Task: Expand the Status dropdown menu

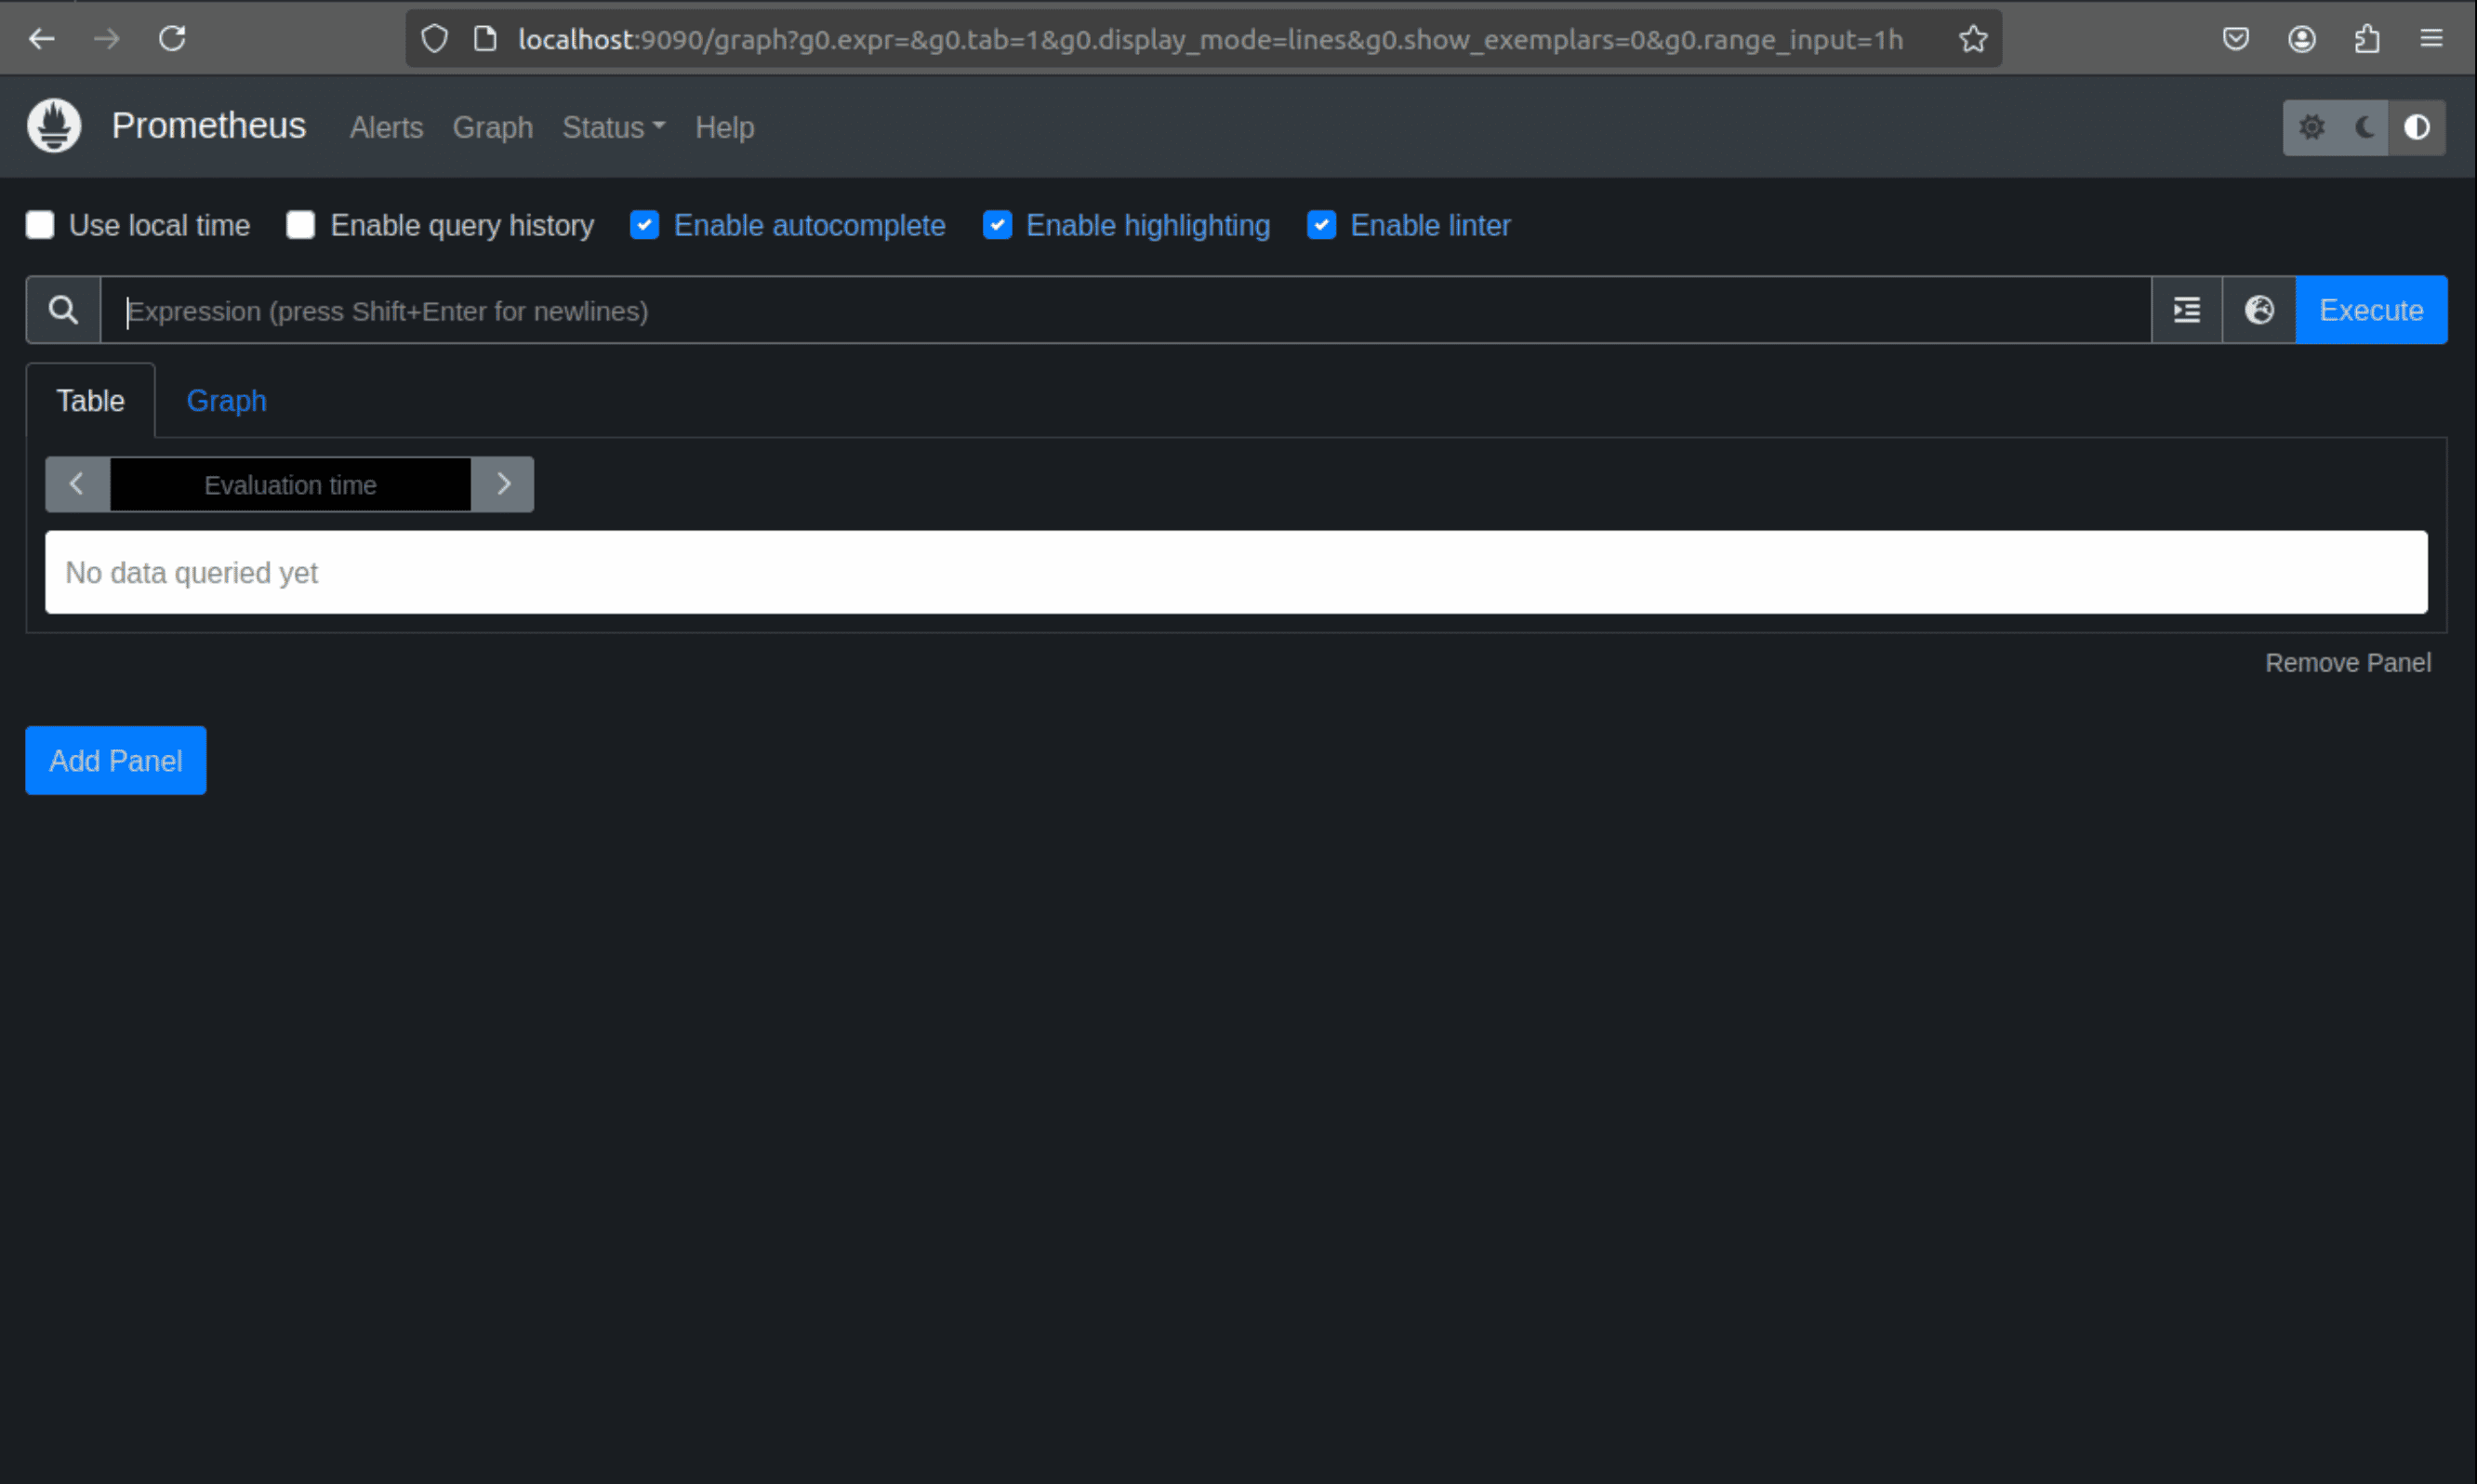Action: pyautogui.click(x=613, y=128)
